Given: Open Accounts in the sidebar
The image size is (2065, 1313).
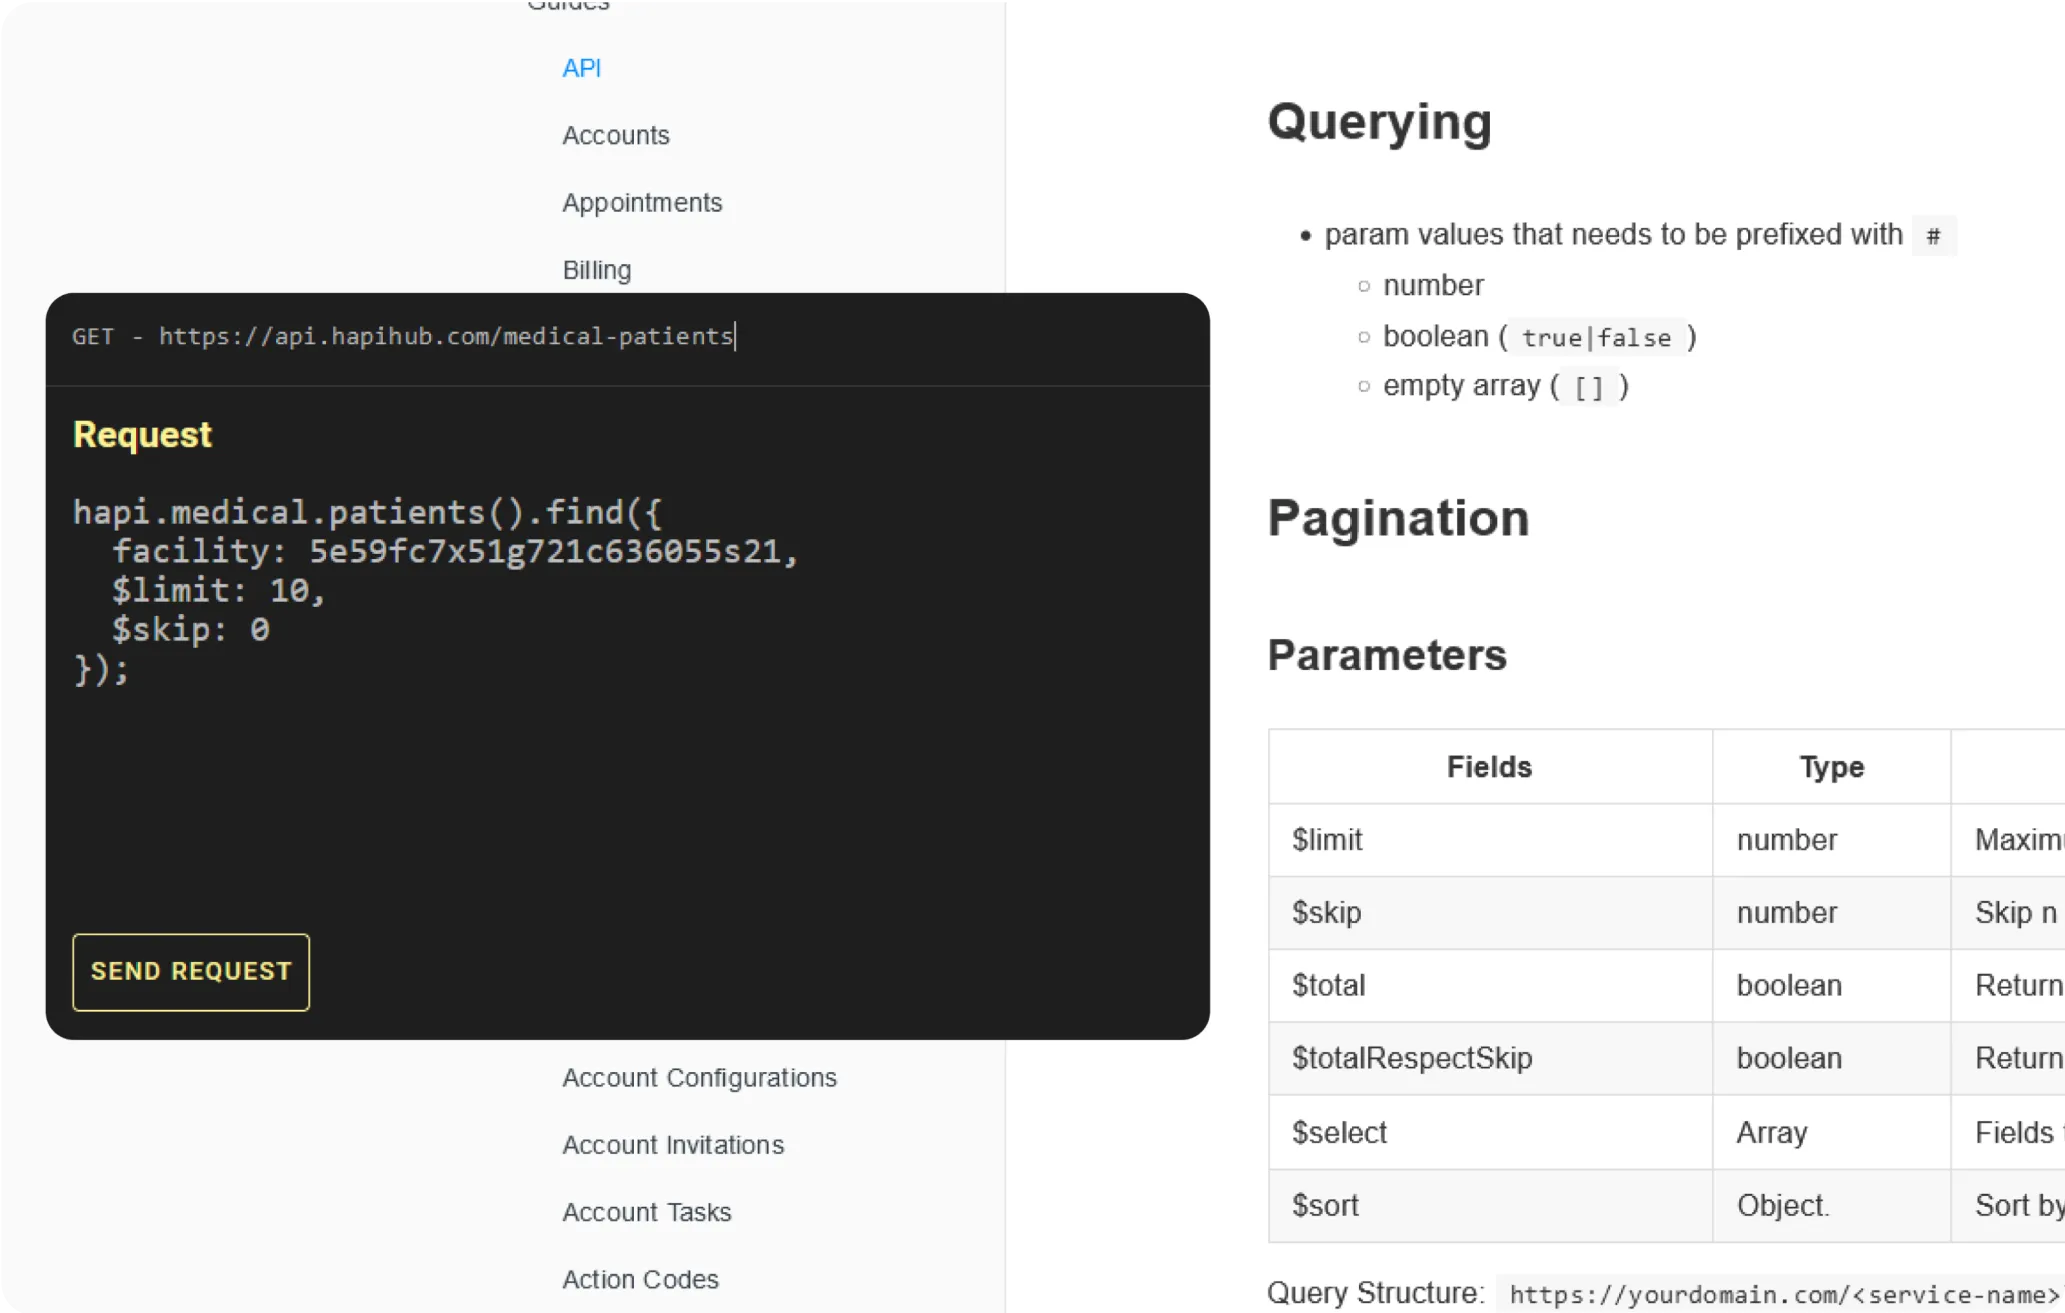Looking at the screenshot, I should tap(615, 135).
